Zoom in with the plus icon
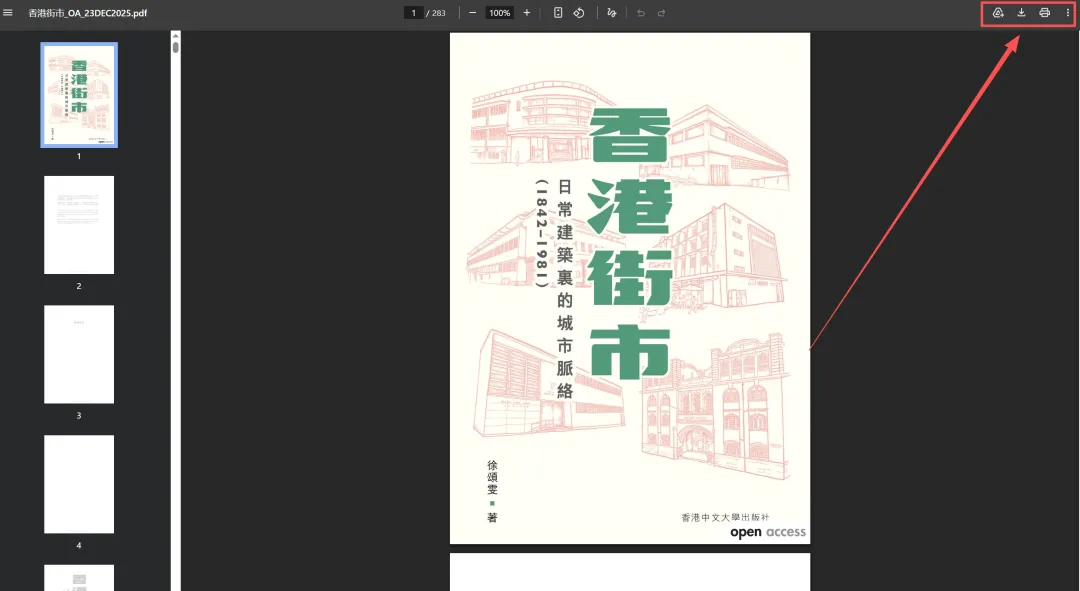 point(527,12)
